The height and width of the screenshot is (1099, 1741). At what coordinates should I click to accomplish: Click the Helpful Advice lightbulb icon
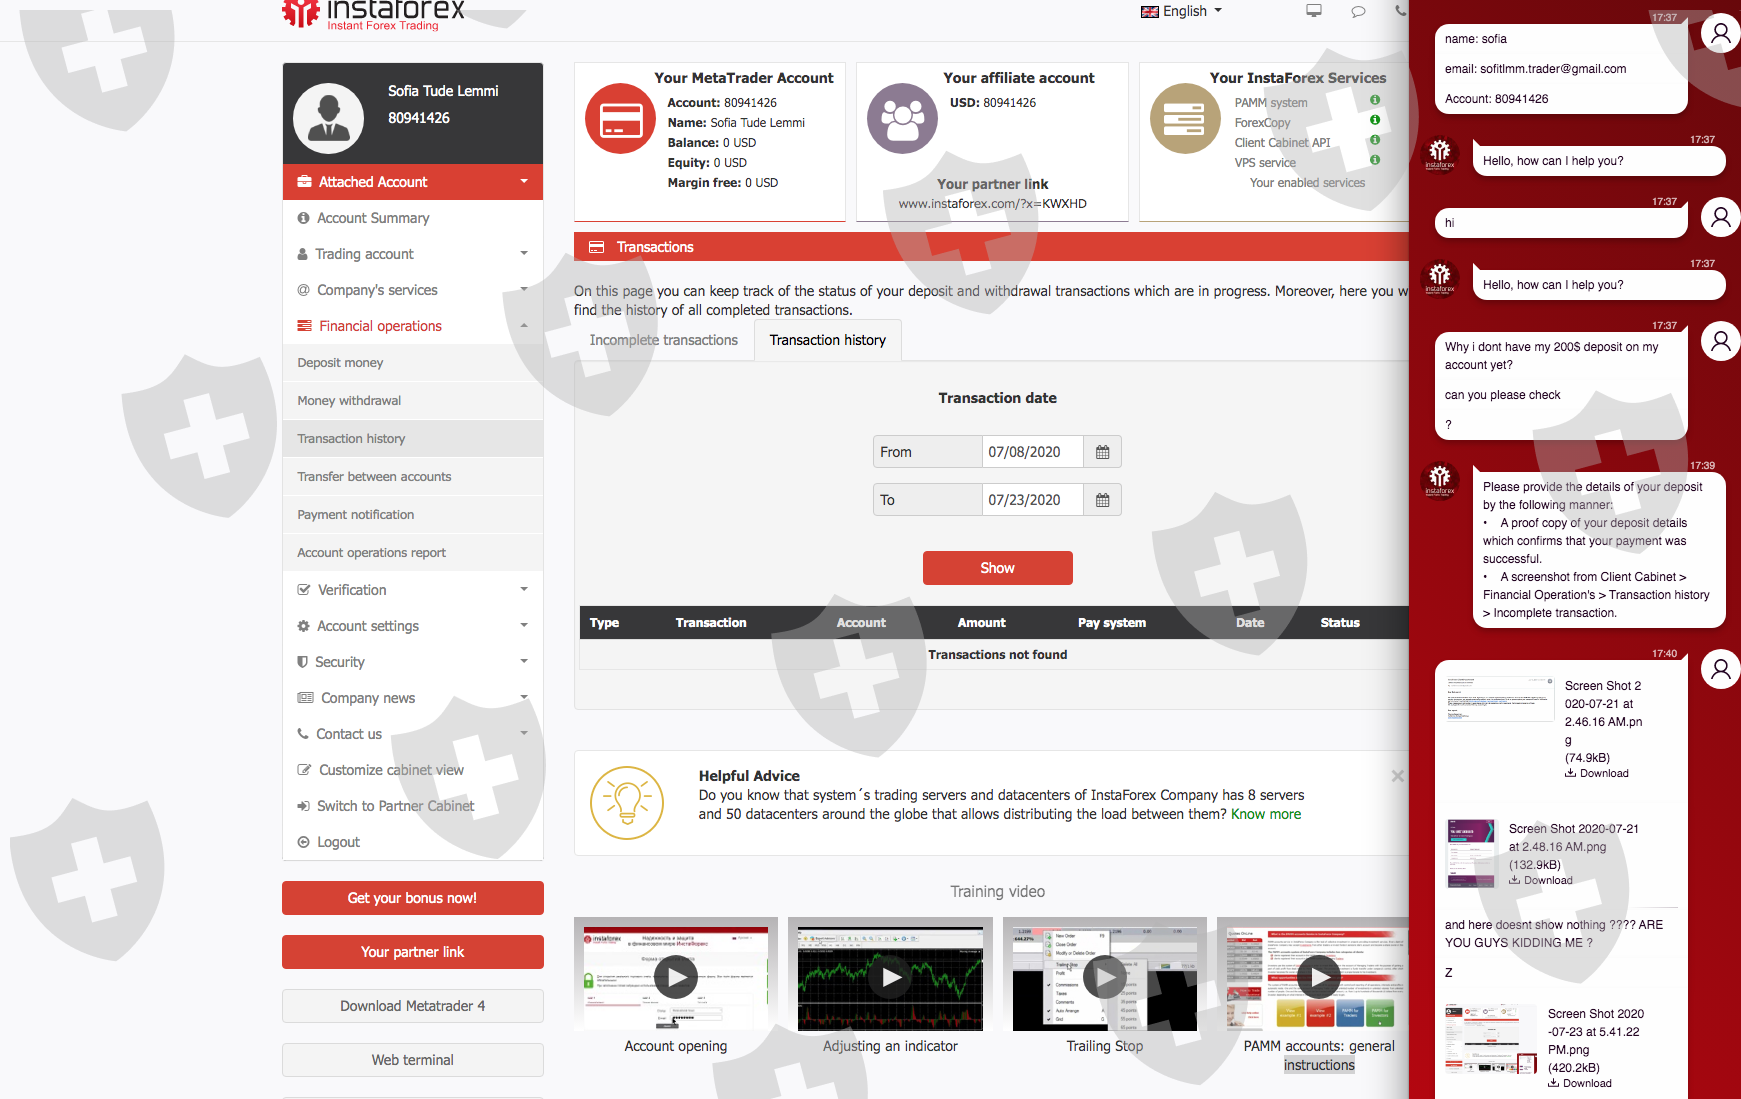pyautogui.click(x=627, y=802)
